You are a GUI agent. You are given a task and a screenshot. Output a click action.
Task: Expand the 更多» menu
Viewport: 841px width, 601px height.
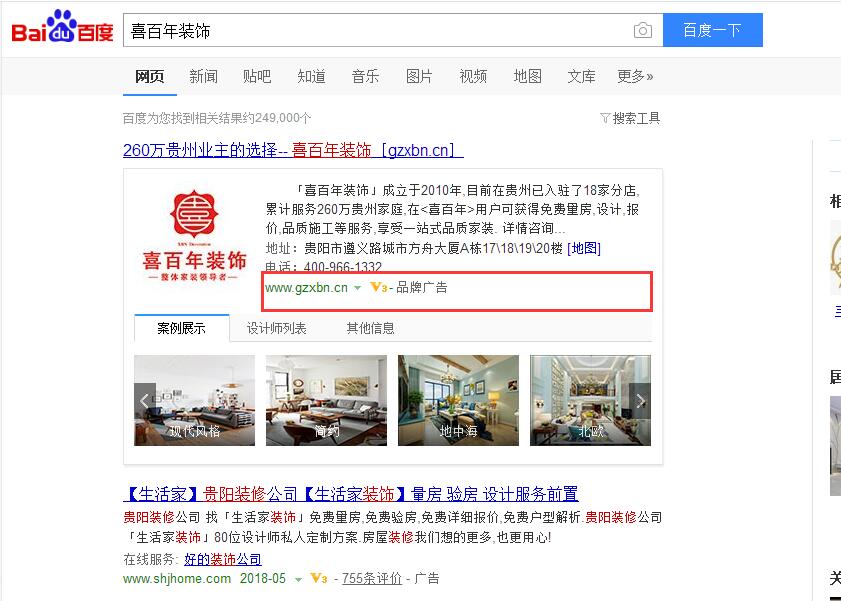click(635, 77)
